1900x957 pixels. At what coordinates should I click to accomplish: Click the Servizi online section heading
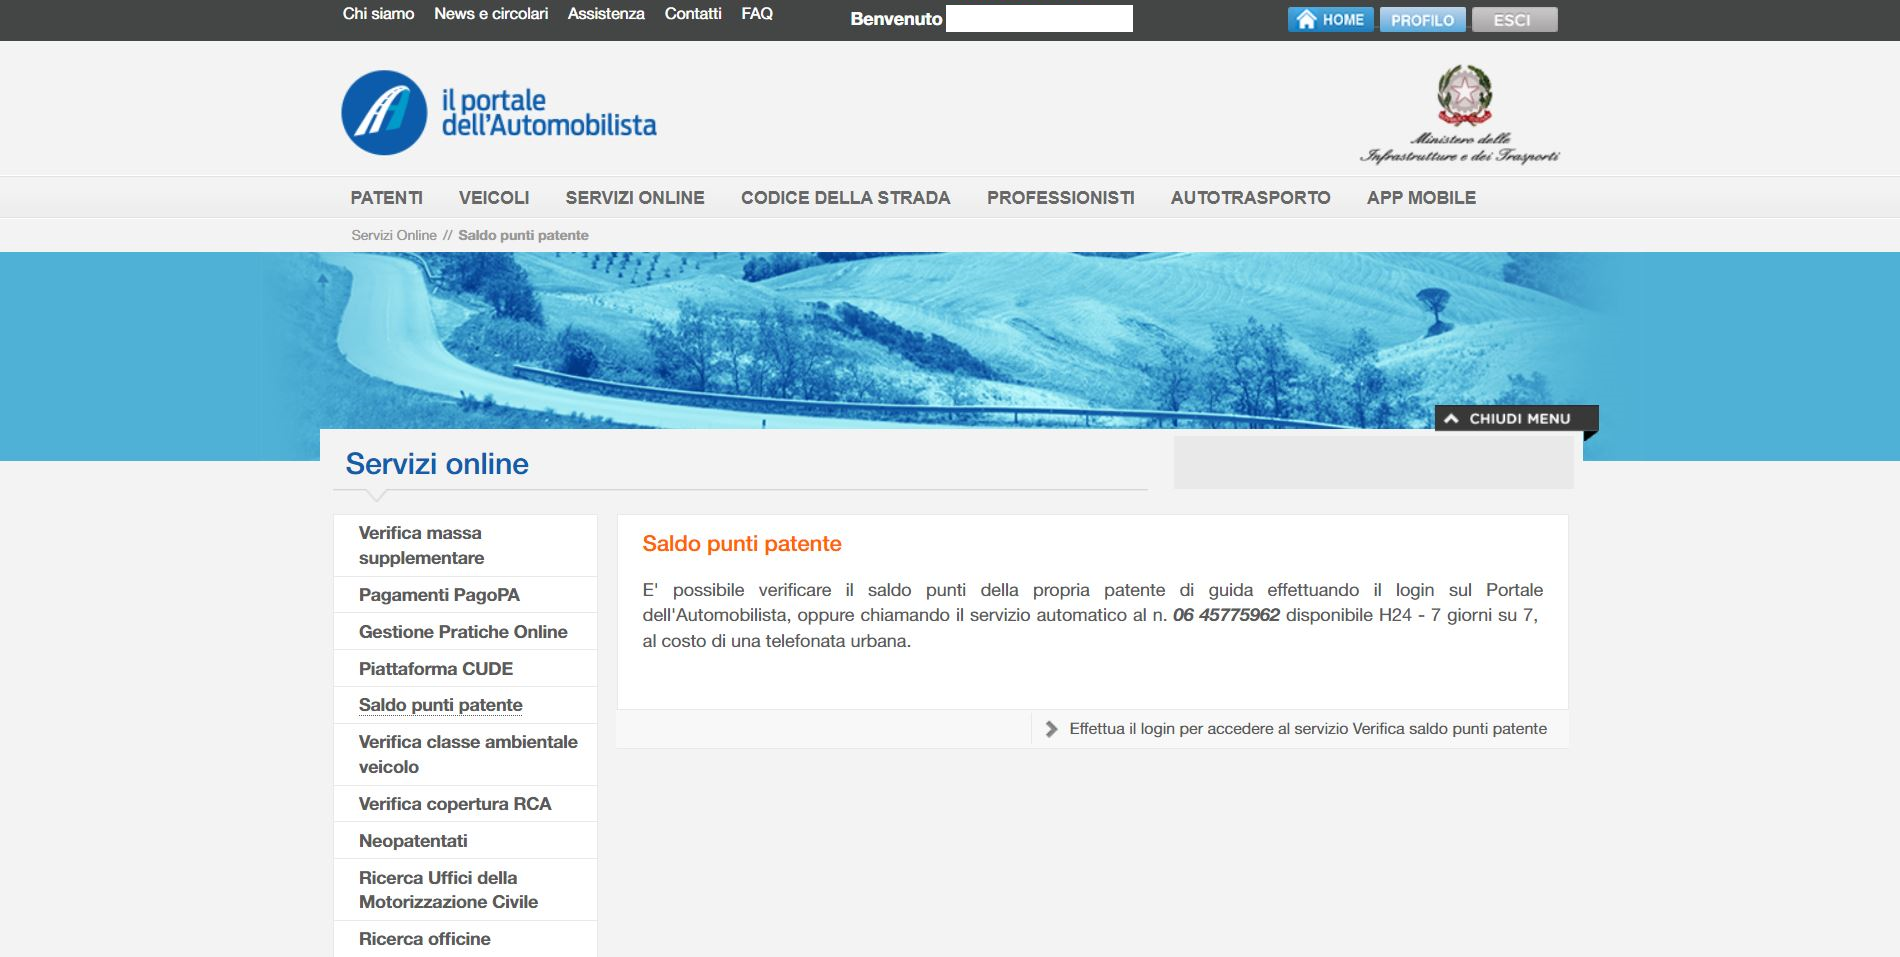437,464
